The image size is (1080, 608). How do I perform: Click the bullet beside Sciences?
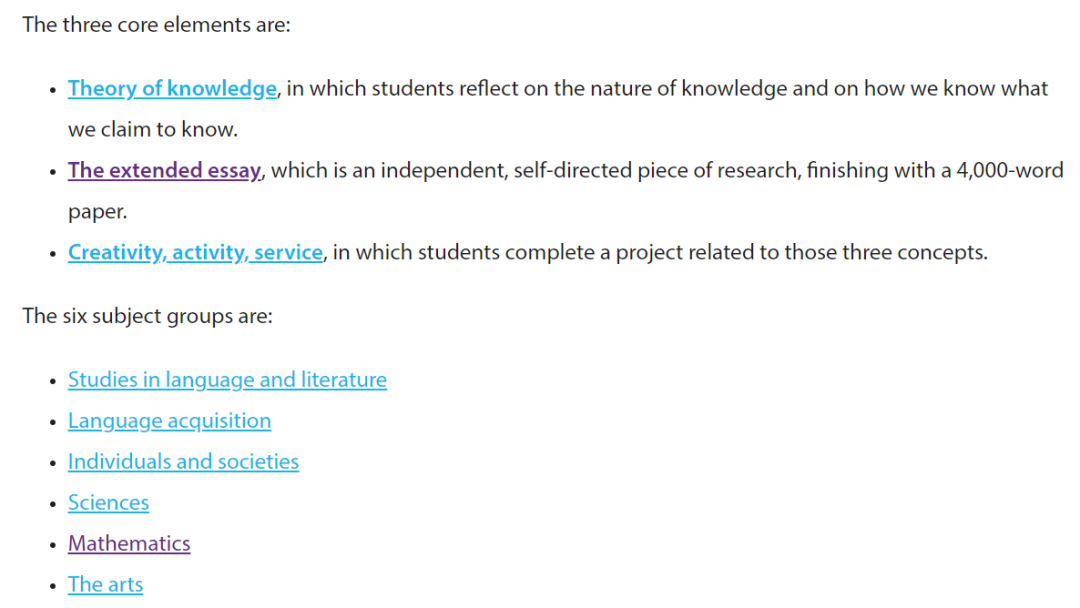point(53,505)
